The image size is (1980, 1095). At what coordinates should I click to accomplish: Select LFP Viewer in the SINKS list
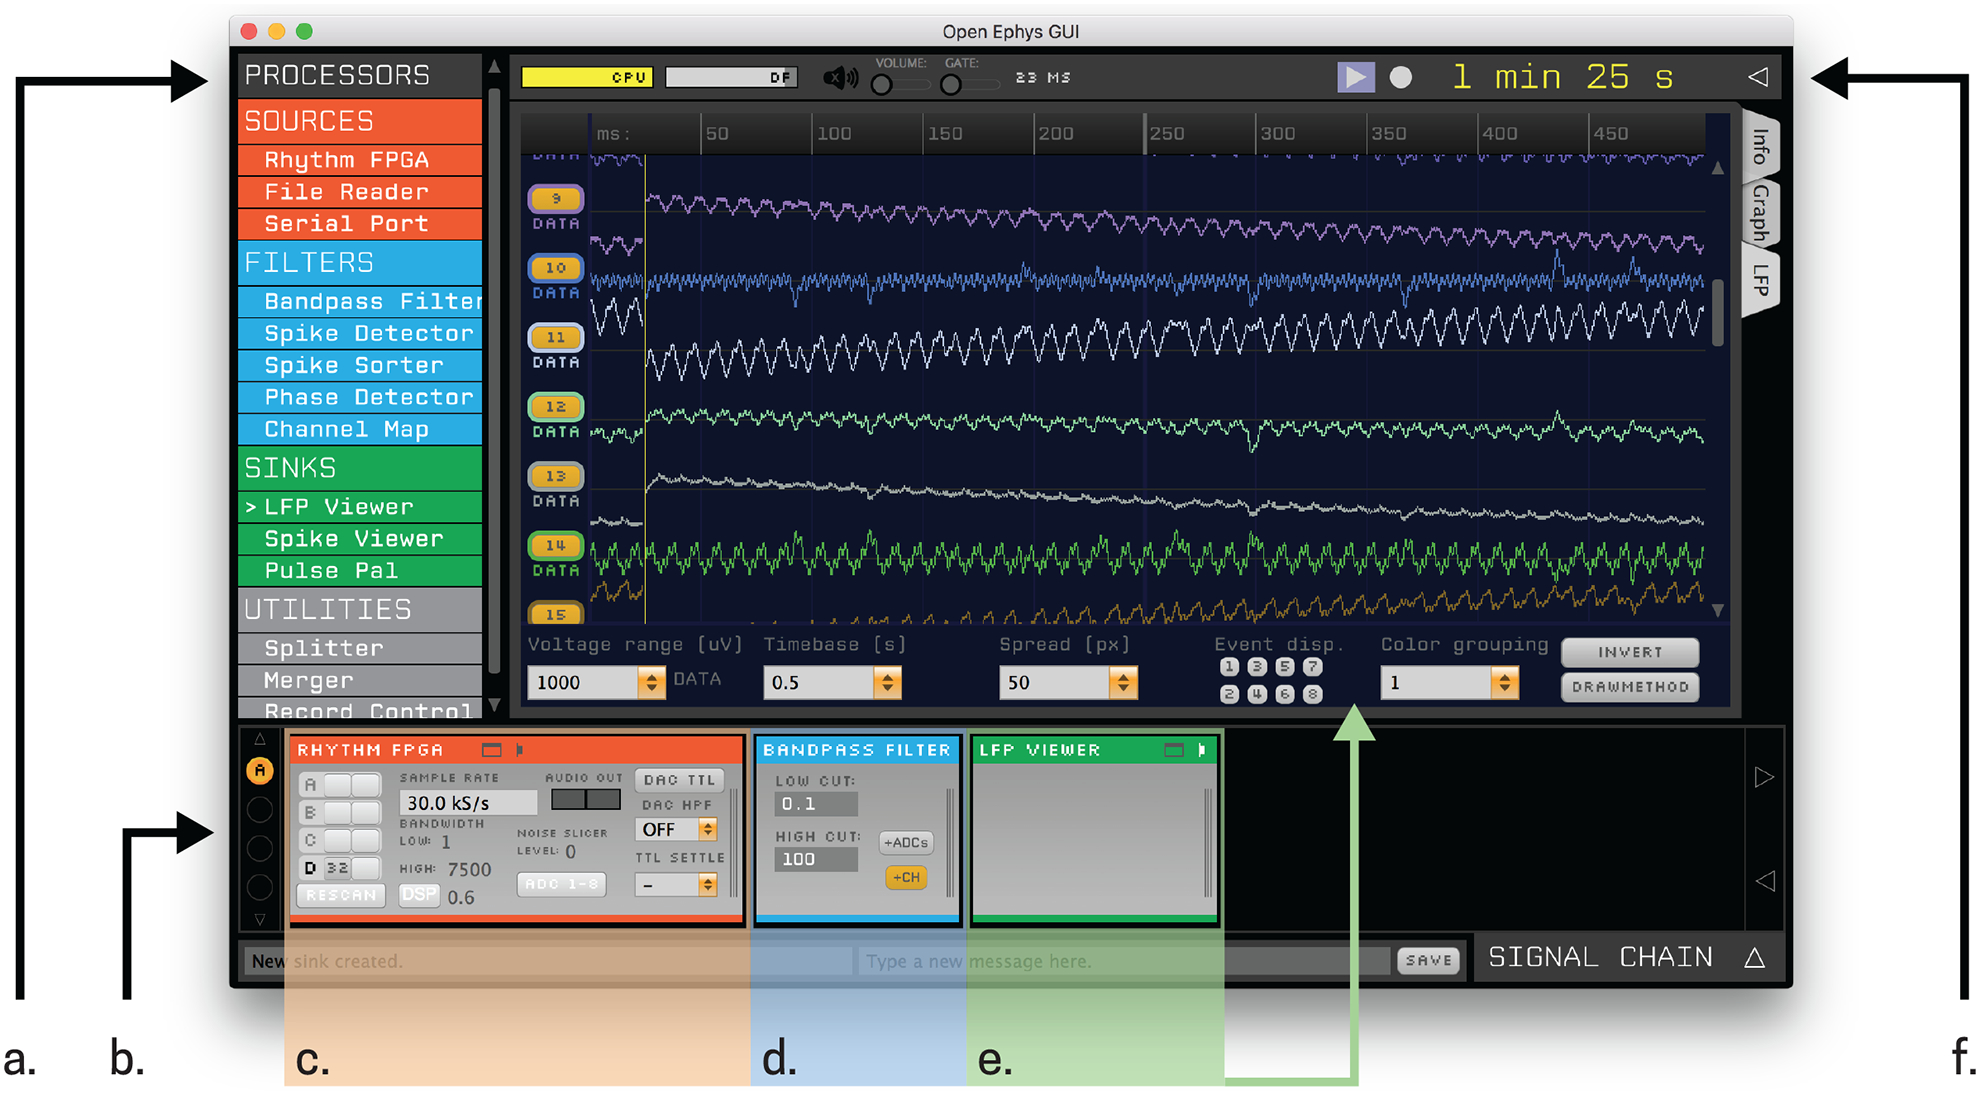pyautogui.click(x=360, y=507)
